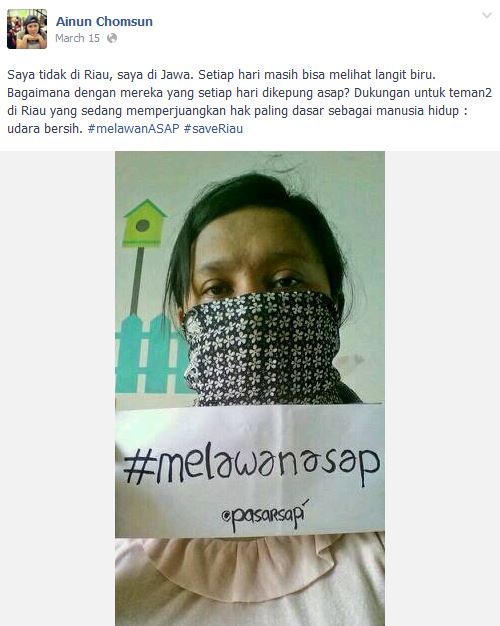Follow the #melawanASAP hashtag link
This screenshot has height=626, width=500.
(x=133, y=129)
